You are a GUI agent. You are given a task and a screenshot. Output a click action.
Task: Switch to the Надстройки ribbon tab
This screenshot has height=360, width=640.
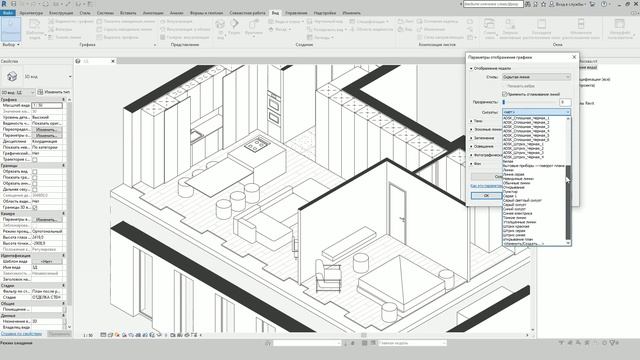pyautogui.click(x=325, y=13)
